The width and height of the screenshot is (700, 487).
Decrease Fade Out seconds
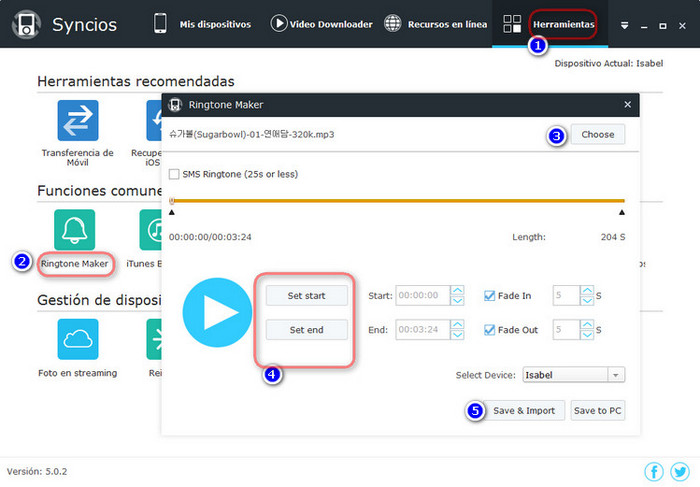coord(587,335)
